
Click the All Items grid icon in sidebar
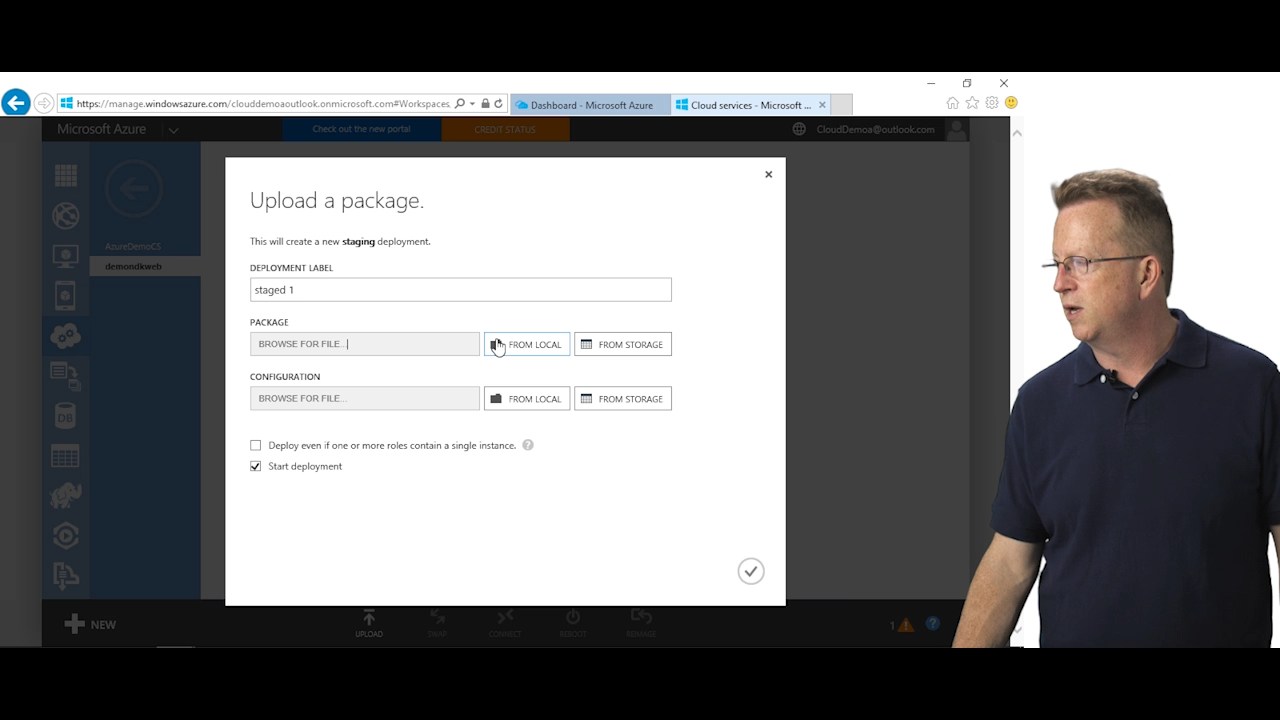(66, 176)
